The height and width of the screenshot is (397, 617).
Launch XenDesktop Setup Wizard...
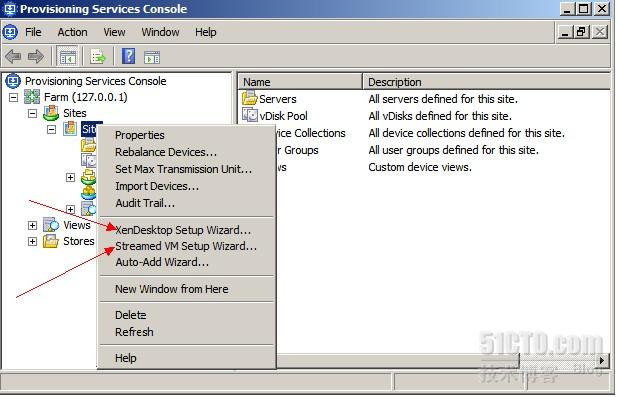pyautogui.click(x=187, y=229)
